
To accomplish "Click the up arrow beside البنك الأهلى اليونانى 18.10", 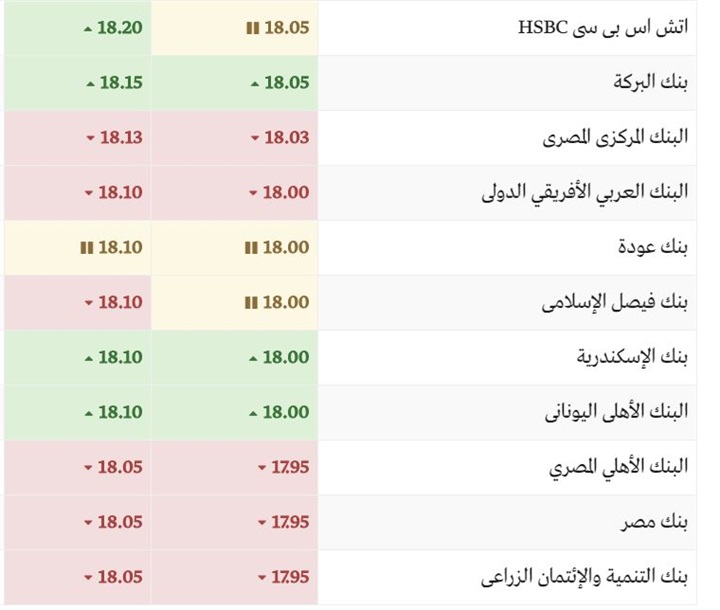I will pos(89,413).
